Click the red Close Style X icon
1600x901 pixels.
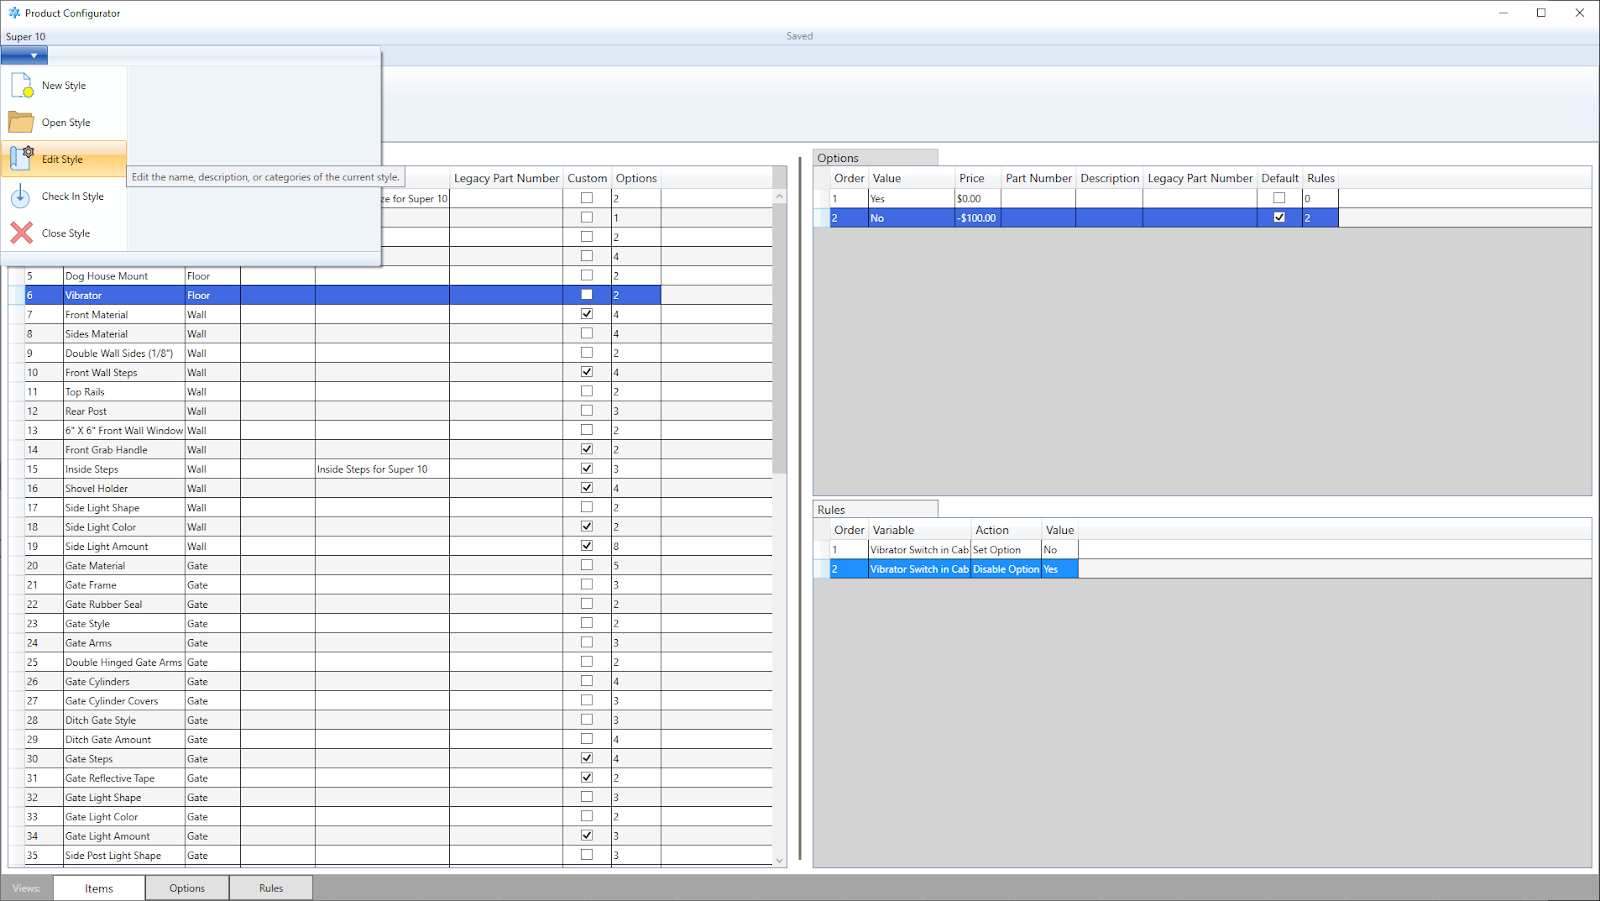pos(21,233)
